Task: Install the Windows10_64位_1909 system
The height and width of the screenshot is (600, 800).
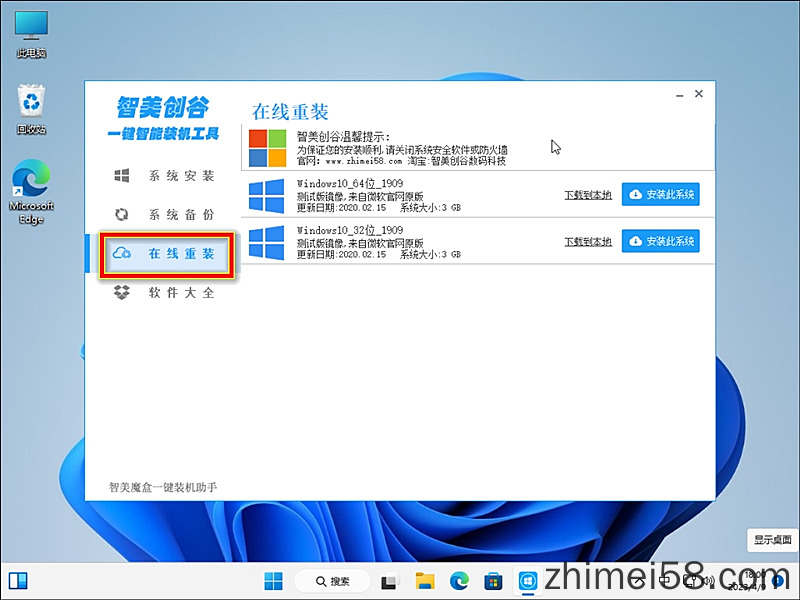Action: (661, 194)
